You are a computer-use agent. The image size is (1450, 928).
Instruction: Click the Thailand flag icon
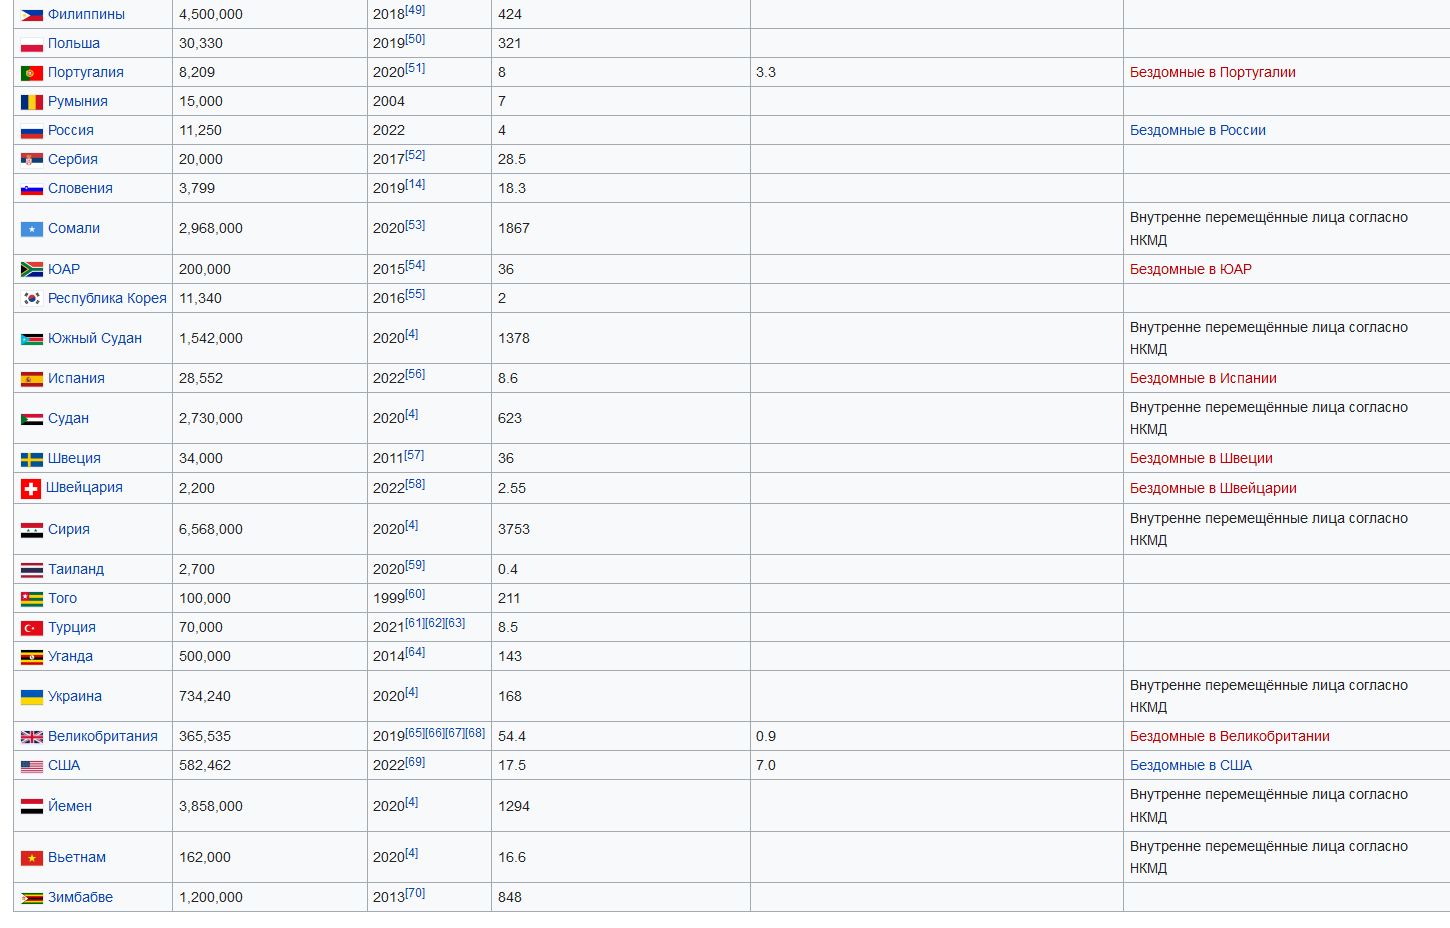point(32,570)
